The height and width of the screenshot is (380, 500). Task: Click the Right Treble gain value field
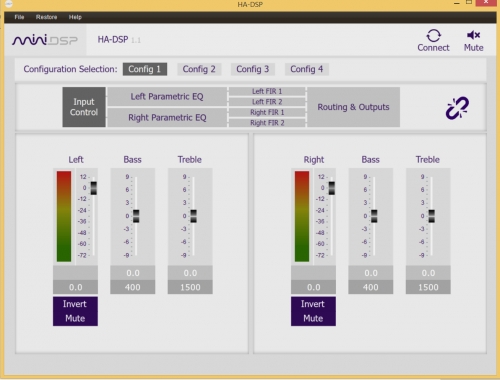coord(428,273)
